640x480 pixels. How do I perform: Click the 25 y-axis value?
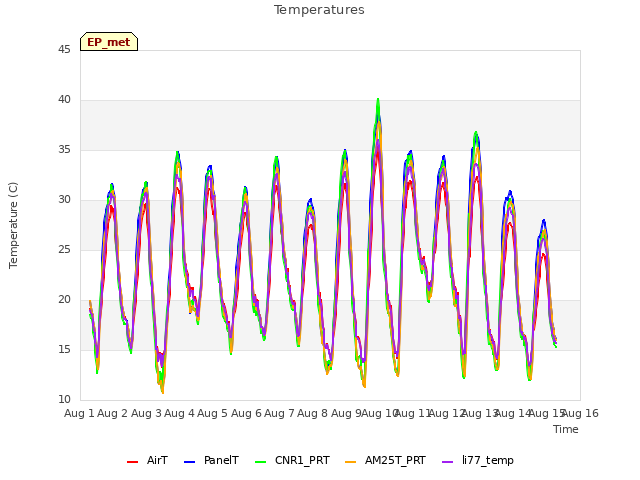pyautogui.click(x=64, y=249)
